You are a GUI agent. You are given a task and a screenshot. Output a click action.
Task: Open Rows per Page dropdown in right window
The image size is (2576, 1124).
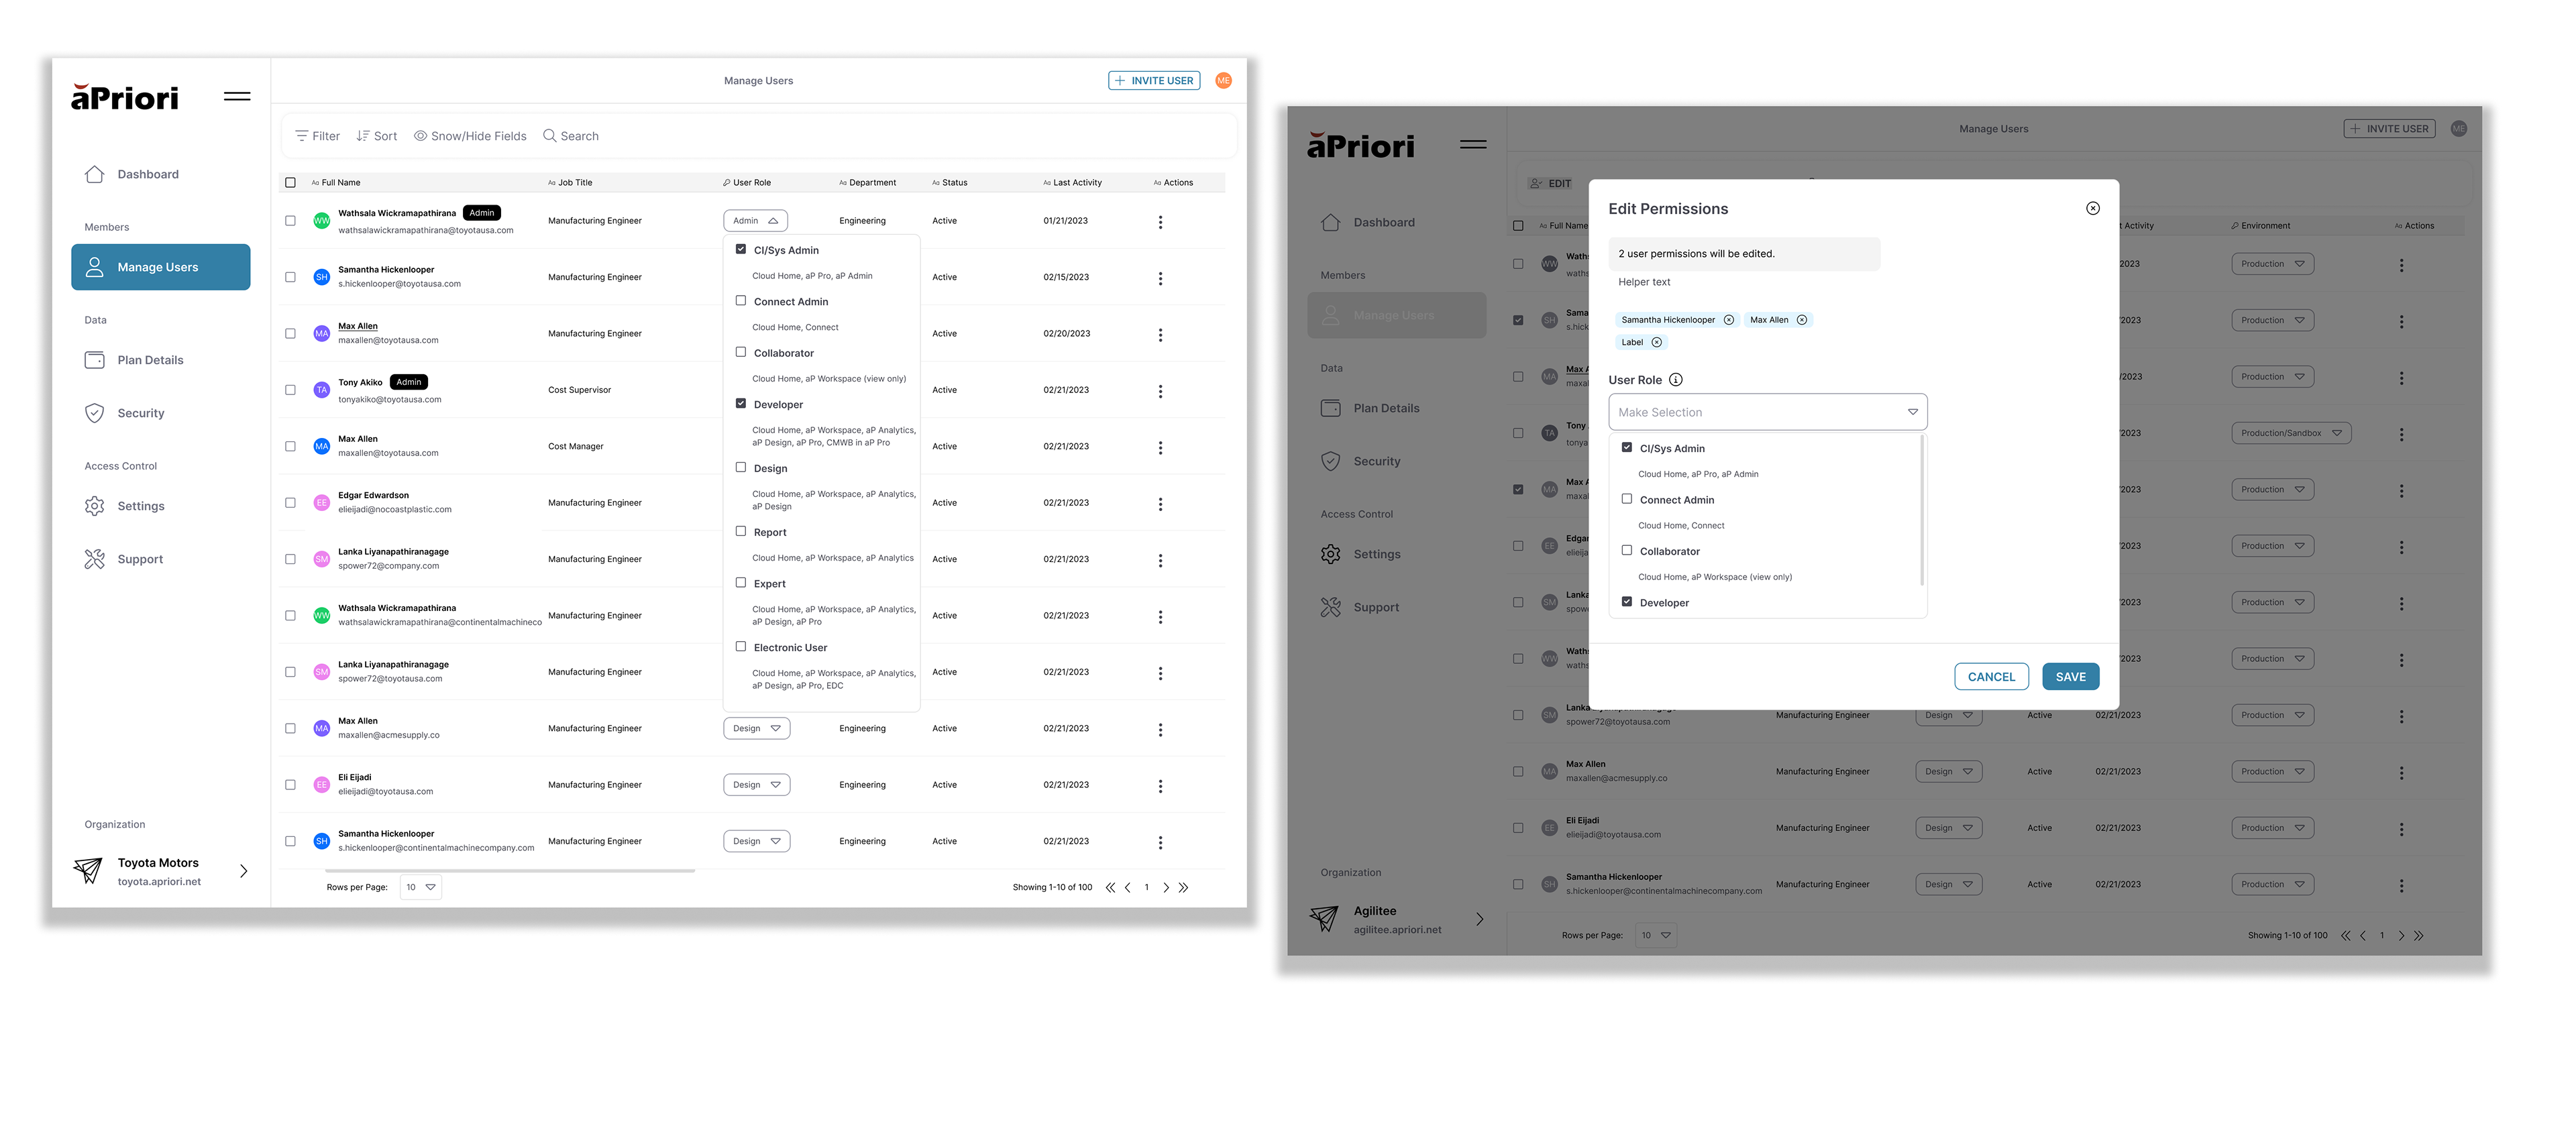[x=1656, y=935]
